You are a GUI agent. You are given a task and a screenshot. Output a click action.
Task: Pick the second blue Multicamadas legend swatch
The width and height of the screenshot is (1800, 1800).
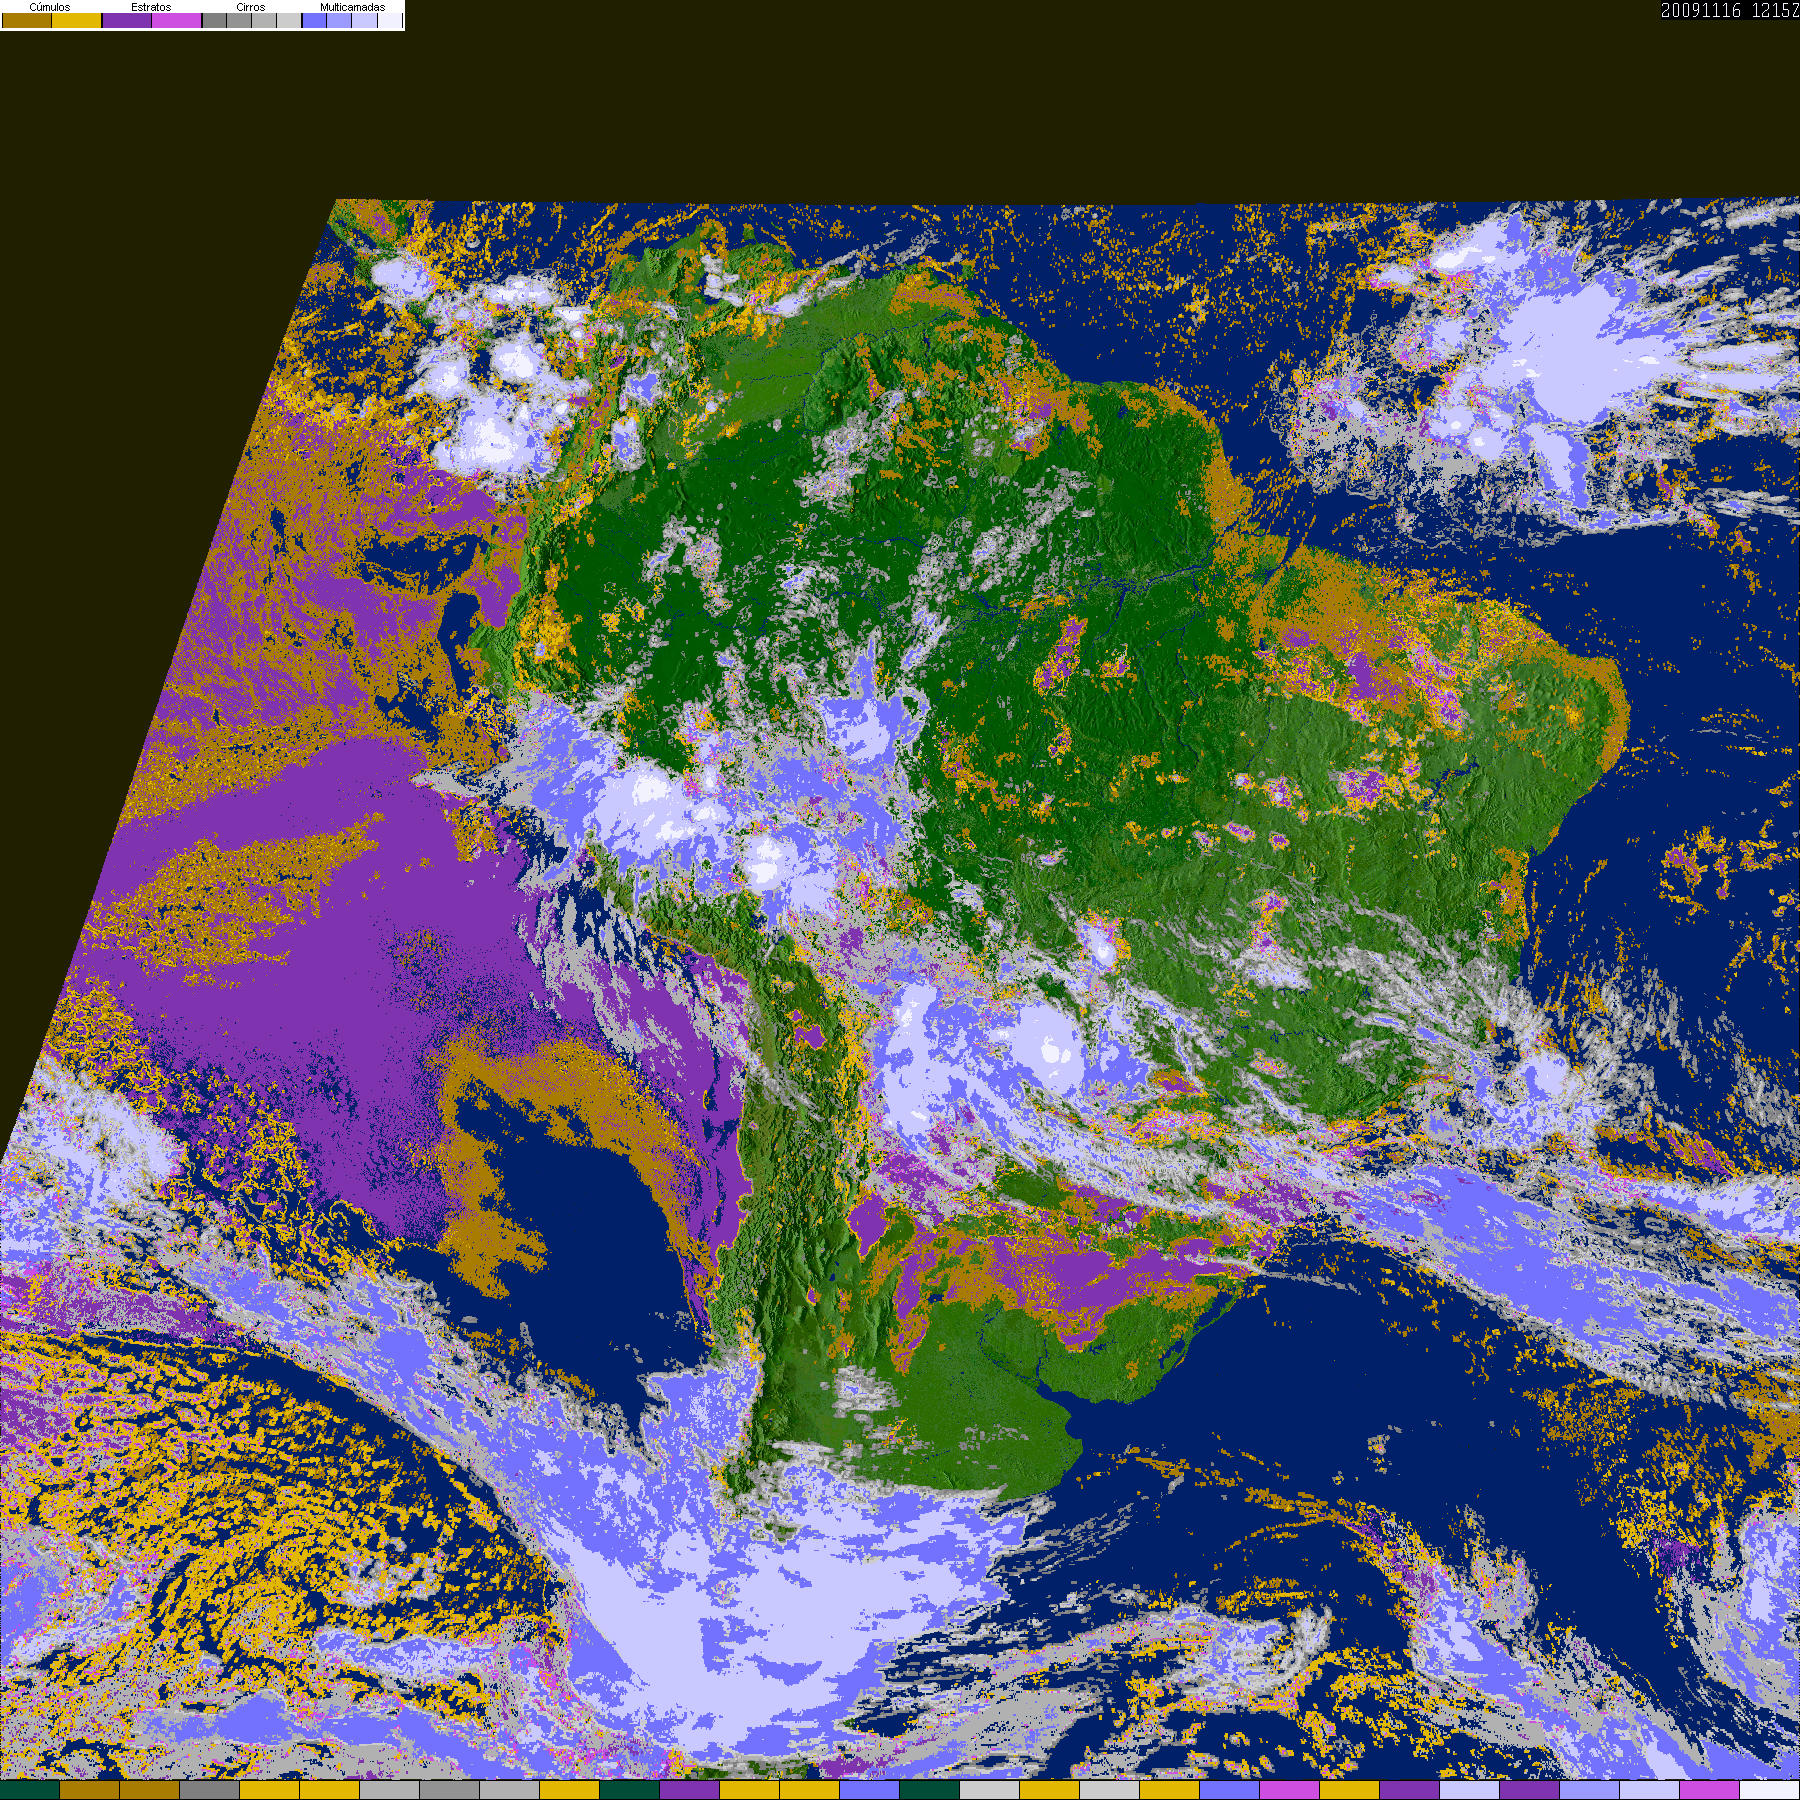(x=339, y=21)
